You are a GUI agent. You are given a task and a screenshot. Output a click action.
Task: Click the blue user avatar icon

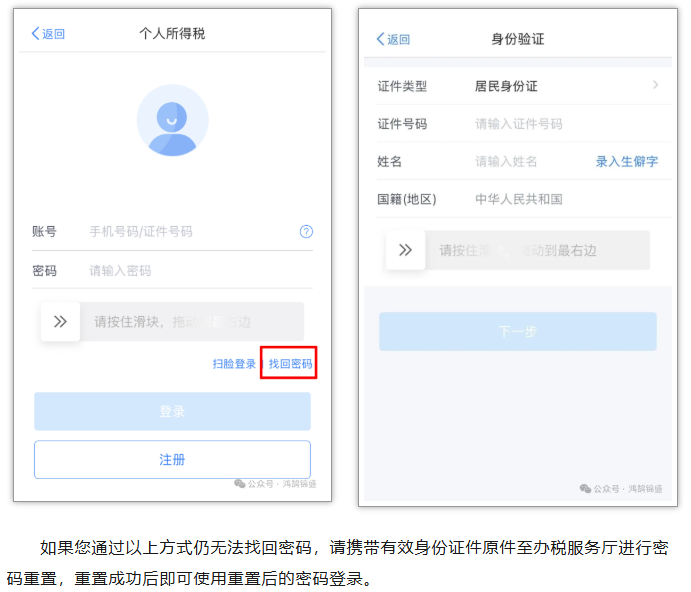pos(172,120)
